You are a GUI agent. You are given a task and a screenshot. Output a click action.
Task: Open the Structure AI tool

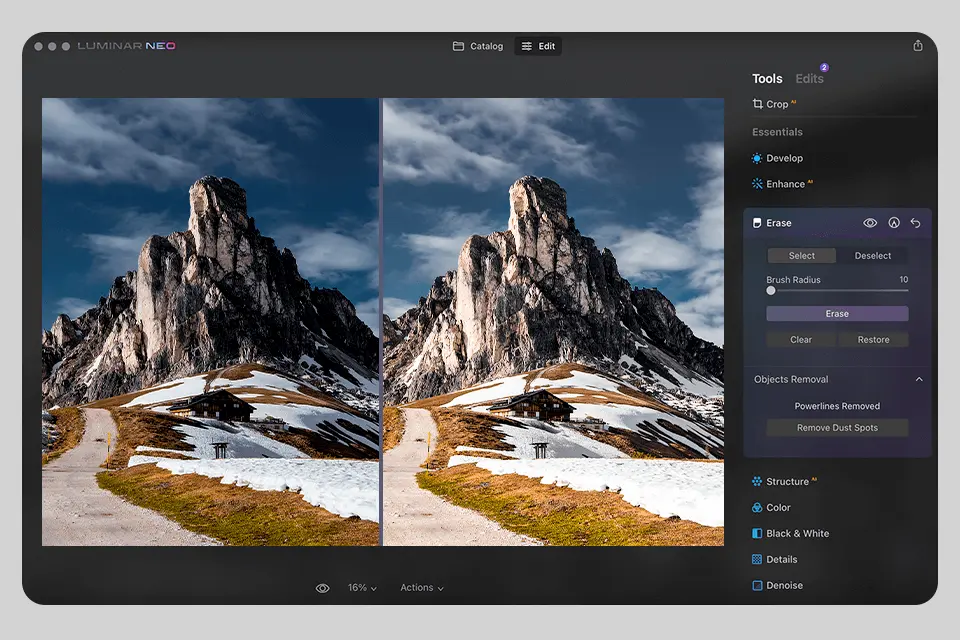coord(789,481)
